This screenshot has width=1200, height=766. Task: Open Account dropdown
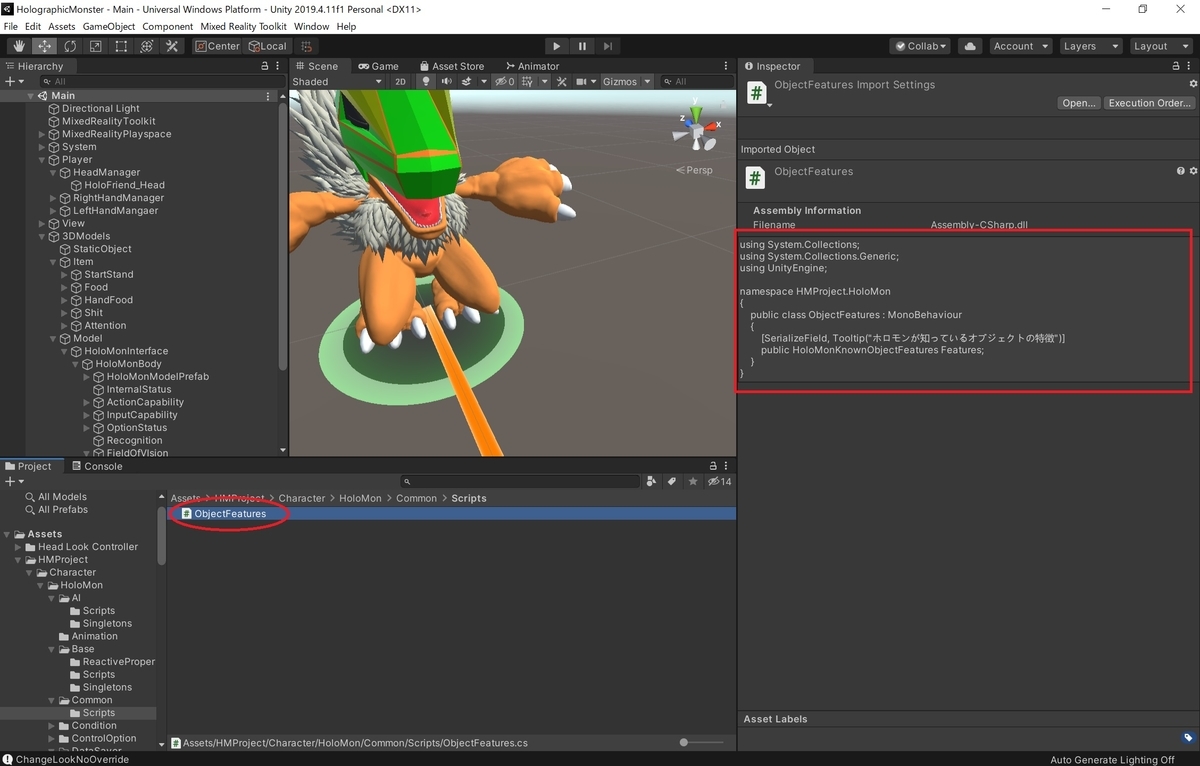pos(1020,46)
